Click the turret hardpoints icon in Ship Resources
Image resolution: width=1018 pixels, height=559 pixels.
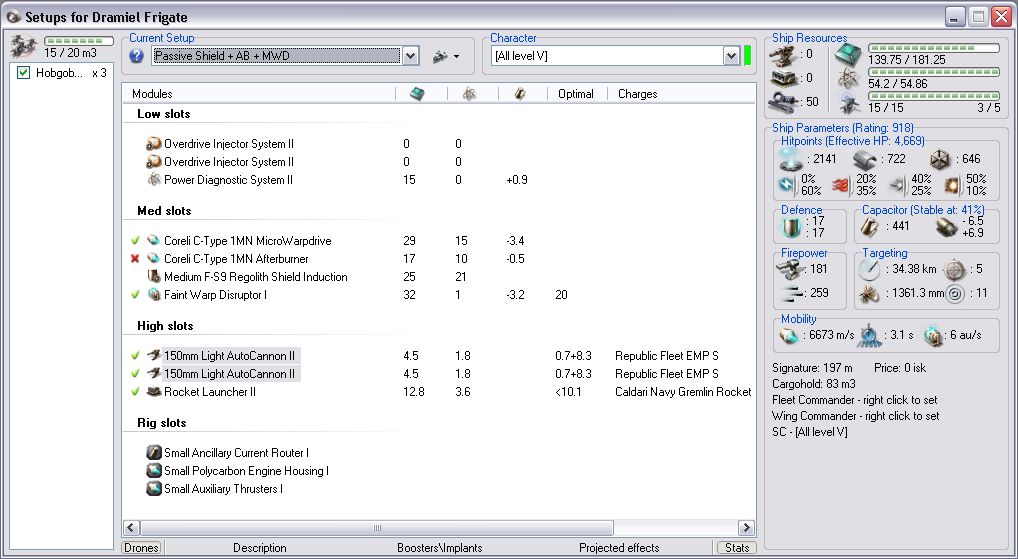[x=782, y=56]
